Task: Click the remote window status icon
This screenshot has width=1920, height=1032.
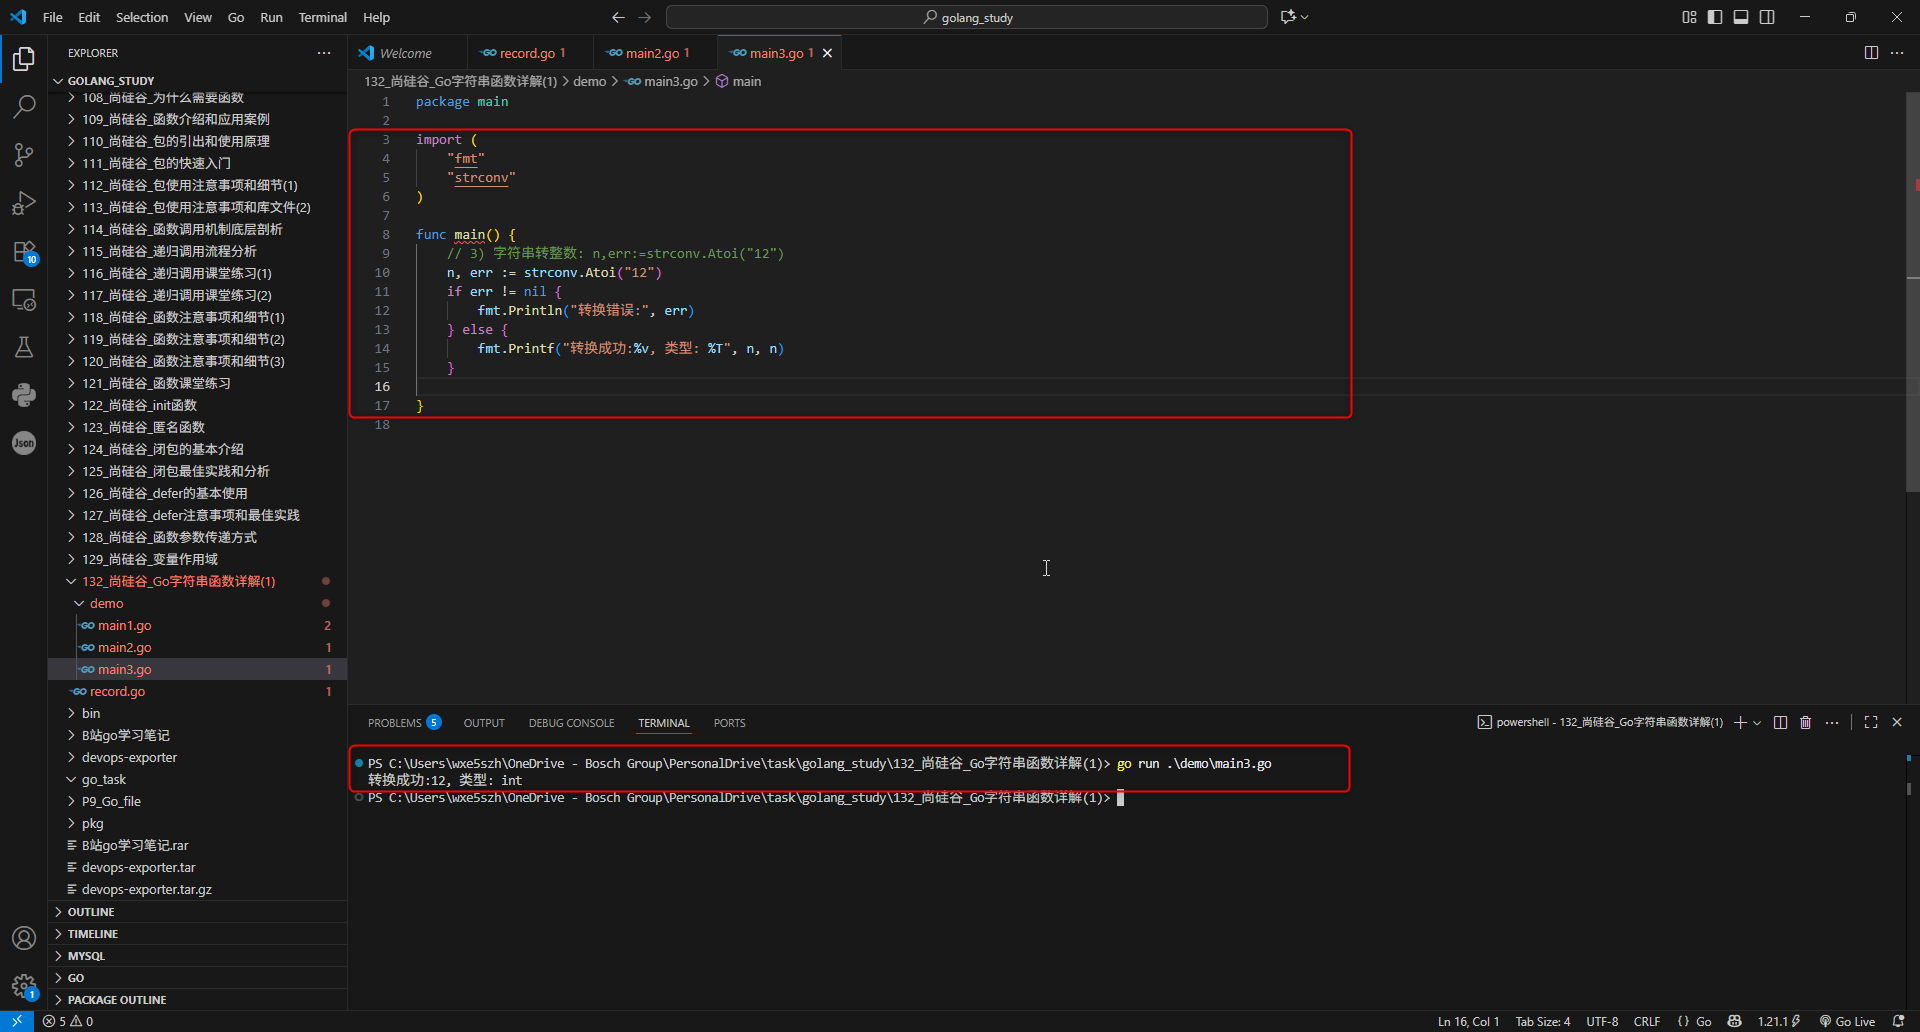Action: point(17,1021)
